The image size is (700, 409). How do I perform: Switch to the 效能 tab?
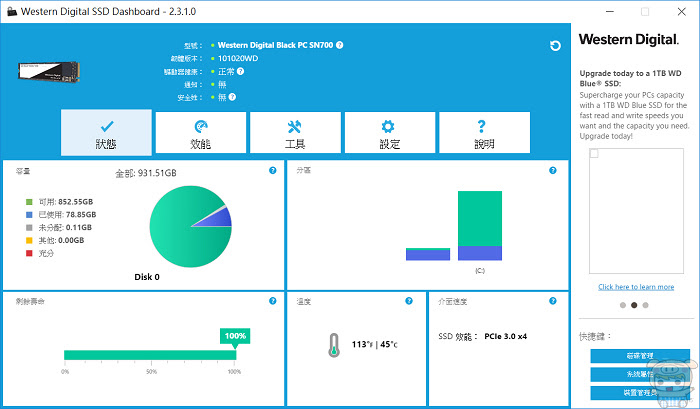pyautogui.click(x=200, y=133)
